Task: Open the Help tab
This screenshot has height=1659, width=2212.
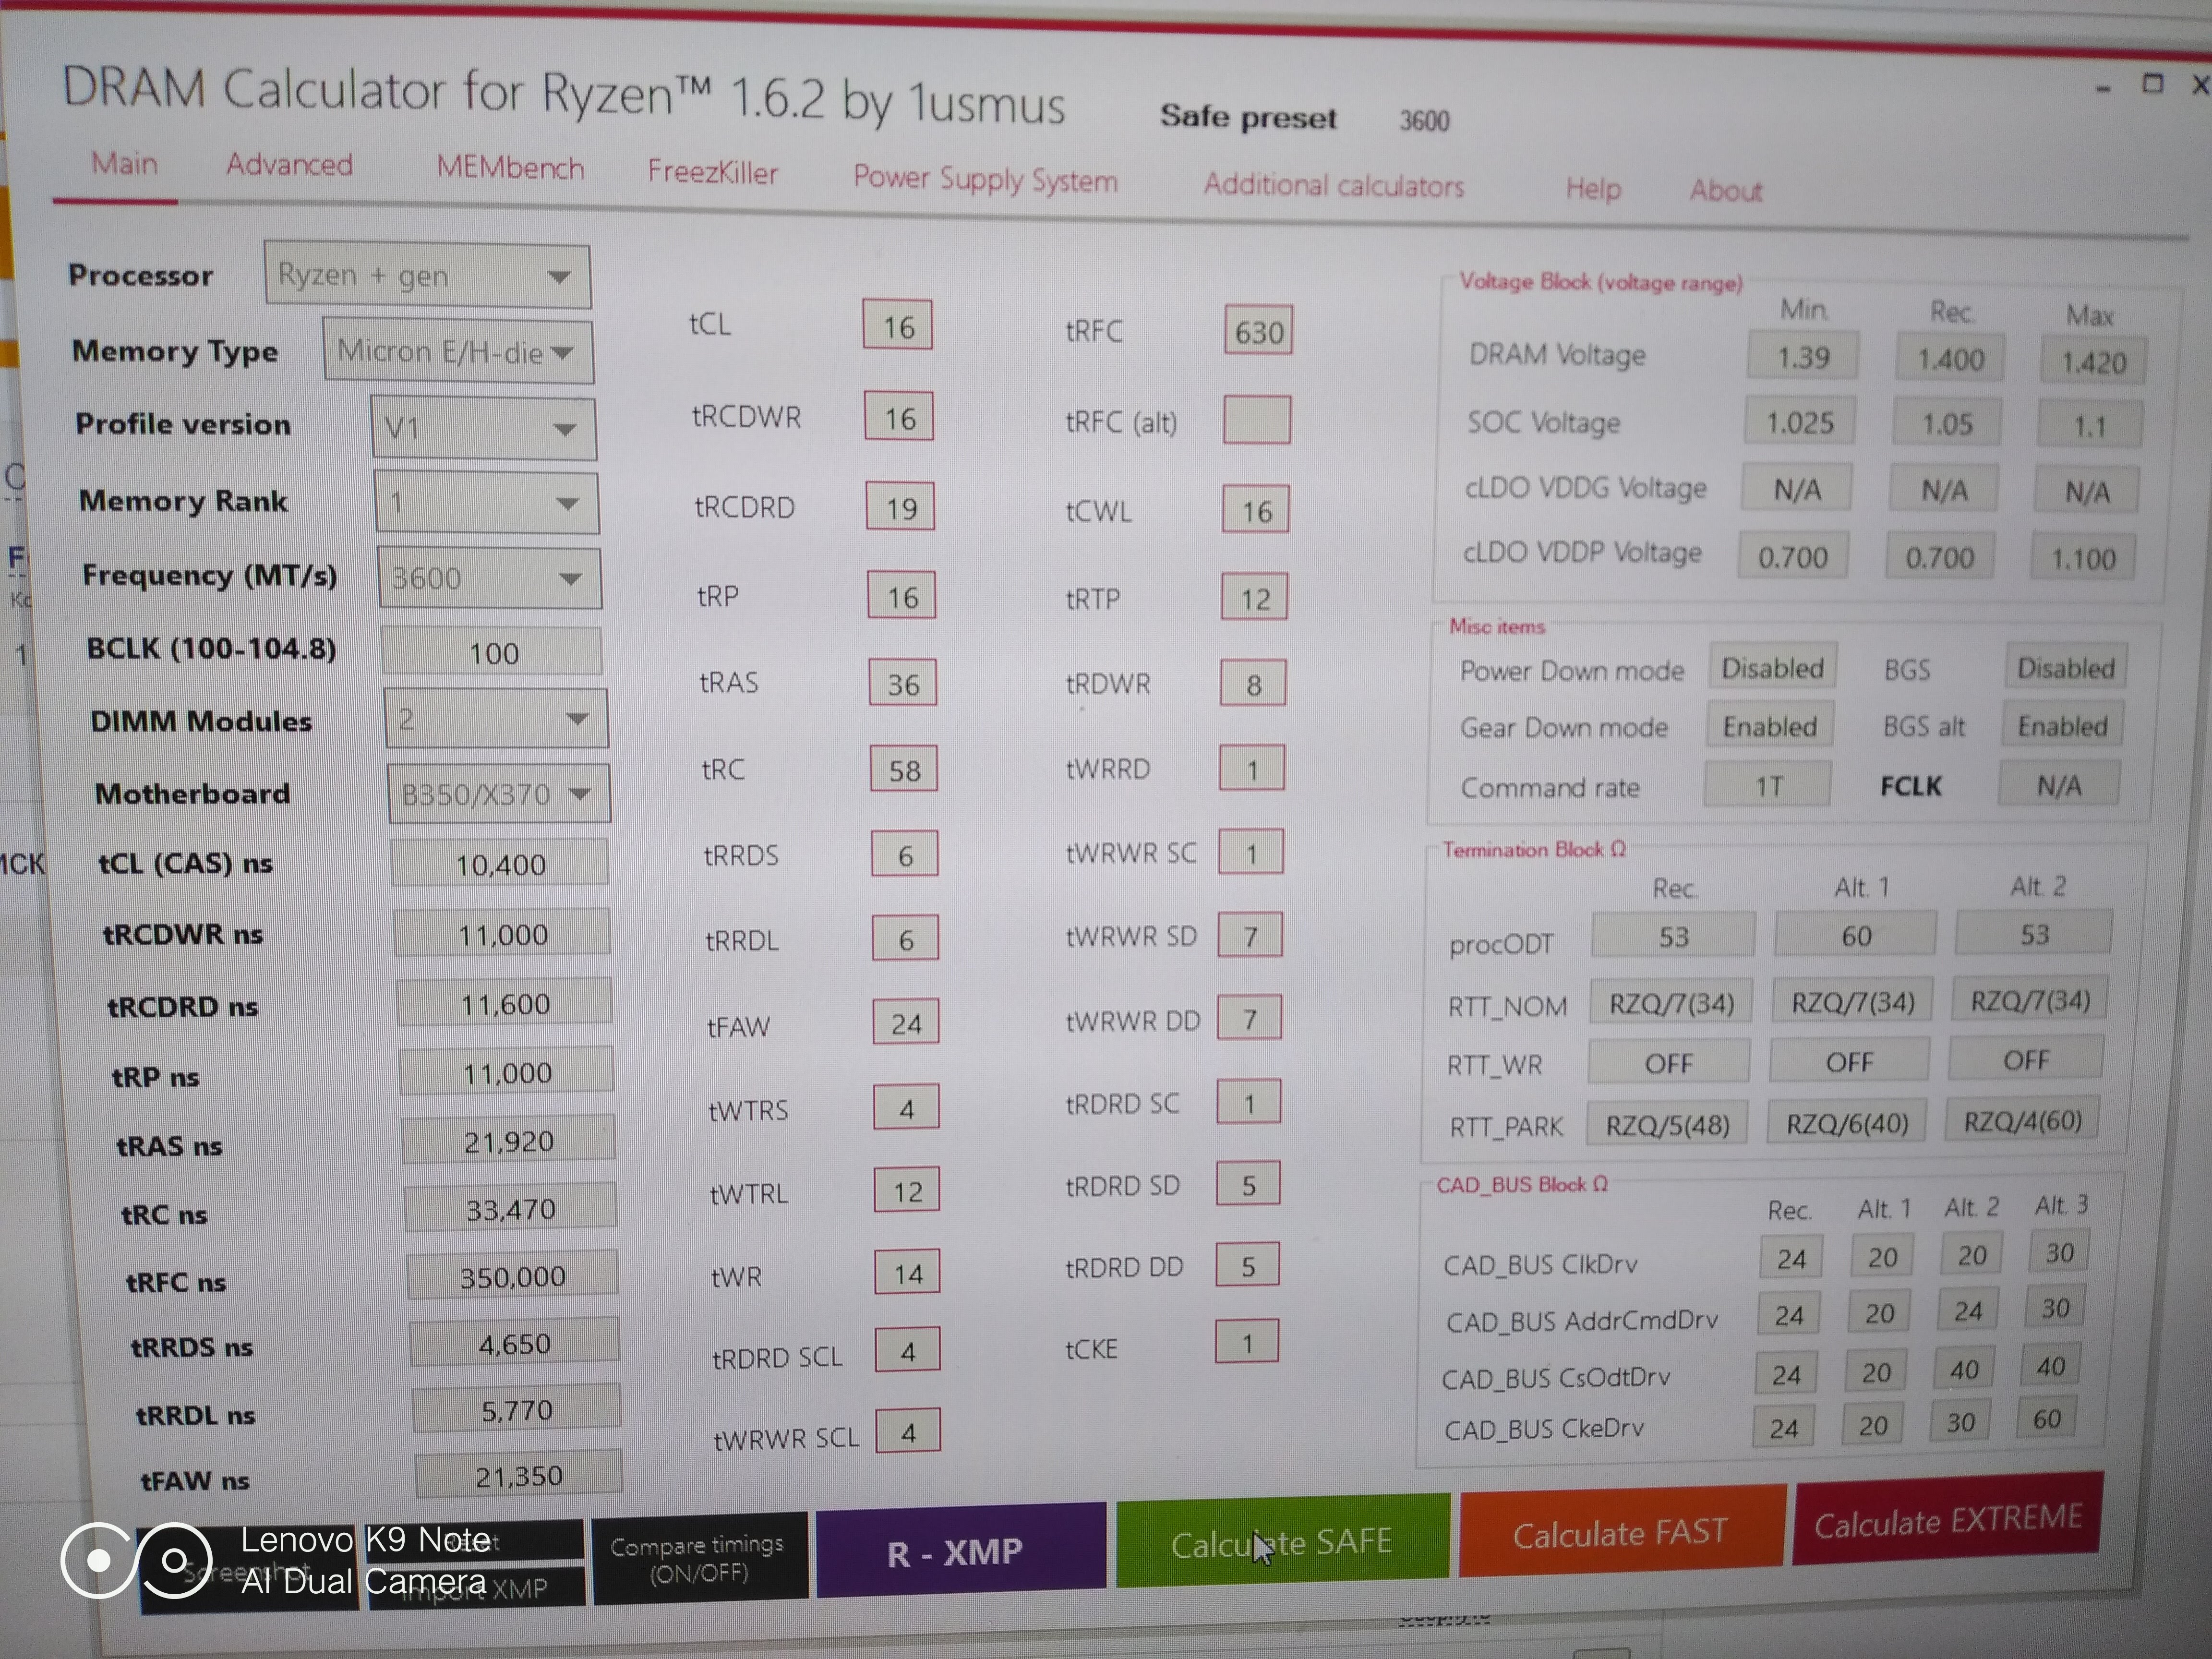Action: coord(1593,189)
